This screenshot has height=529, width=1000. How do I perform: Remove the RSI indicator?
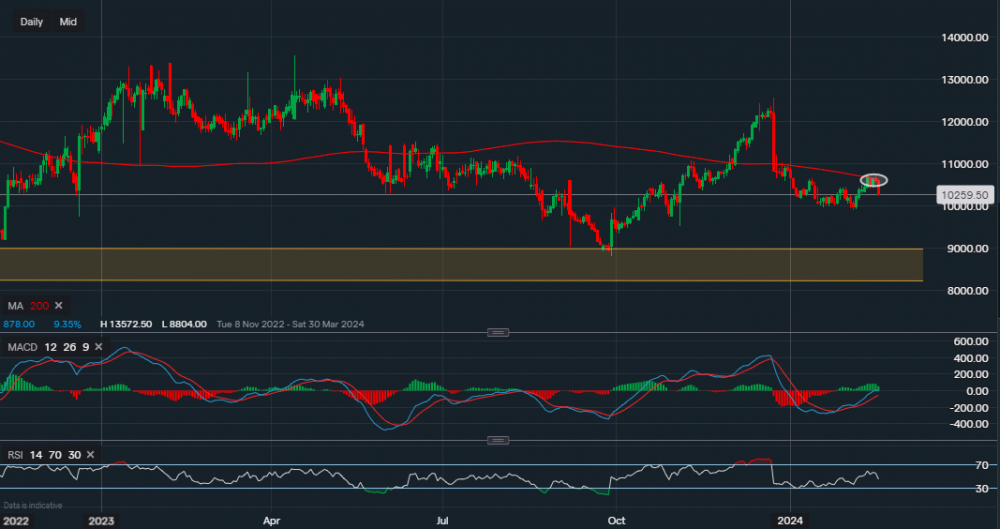[x=90, y=455]
